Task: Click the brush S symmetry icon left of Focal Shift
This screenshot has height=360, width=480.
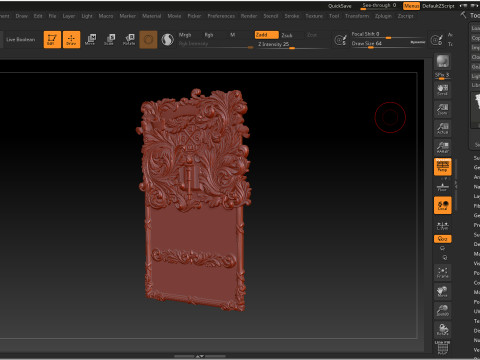Action: (340, 40)
